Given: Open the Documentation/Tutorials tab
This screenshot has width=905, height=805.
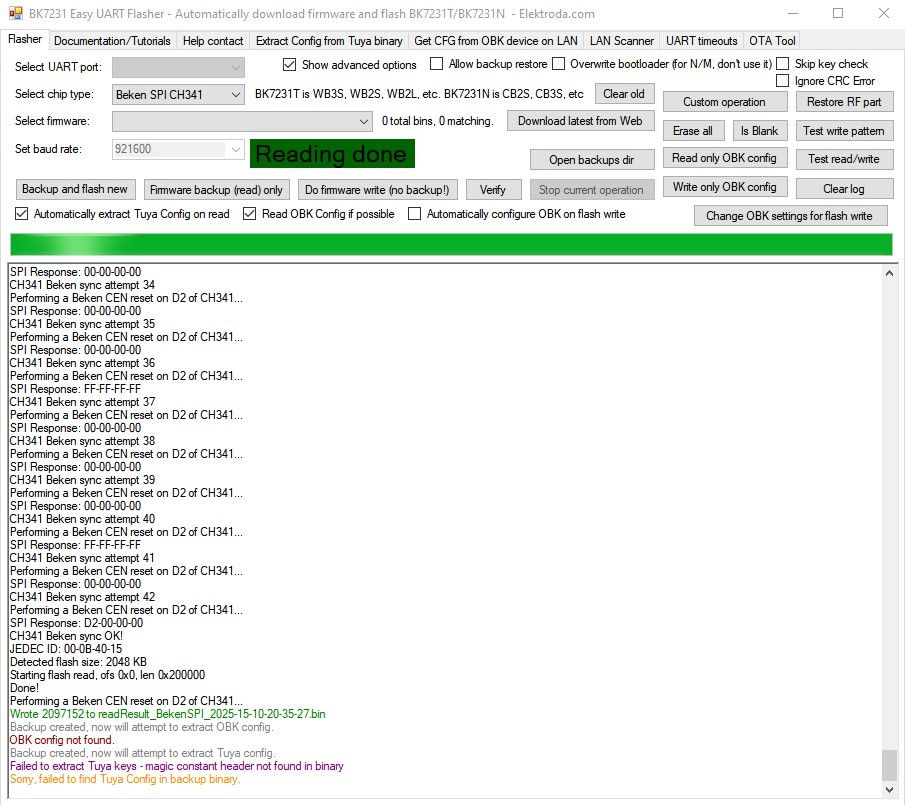Looking at the screenshot, I should (x=112, y=41).
